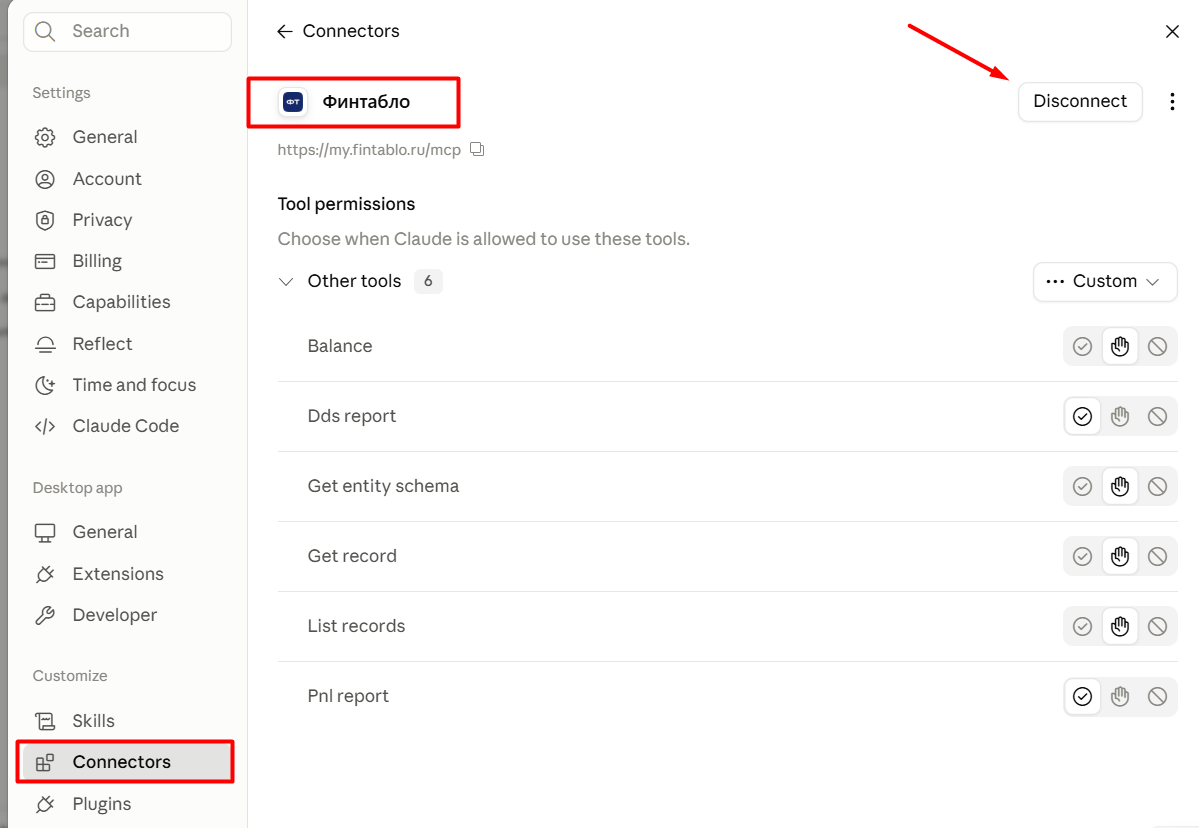This screenshot has width=1199, height=828.
Task: Open Claude Code settings
Action: 128,426
